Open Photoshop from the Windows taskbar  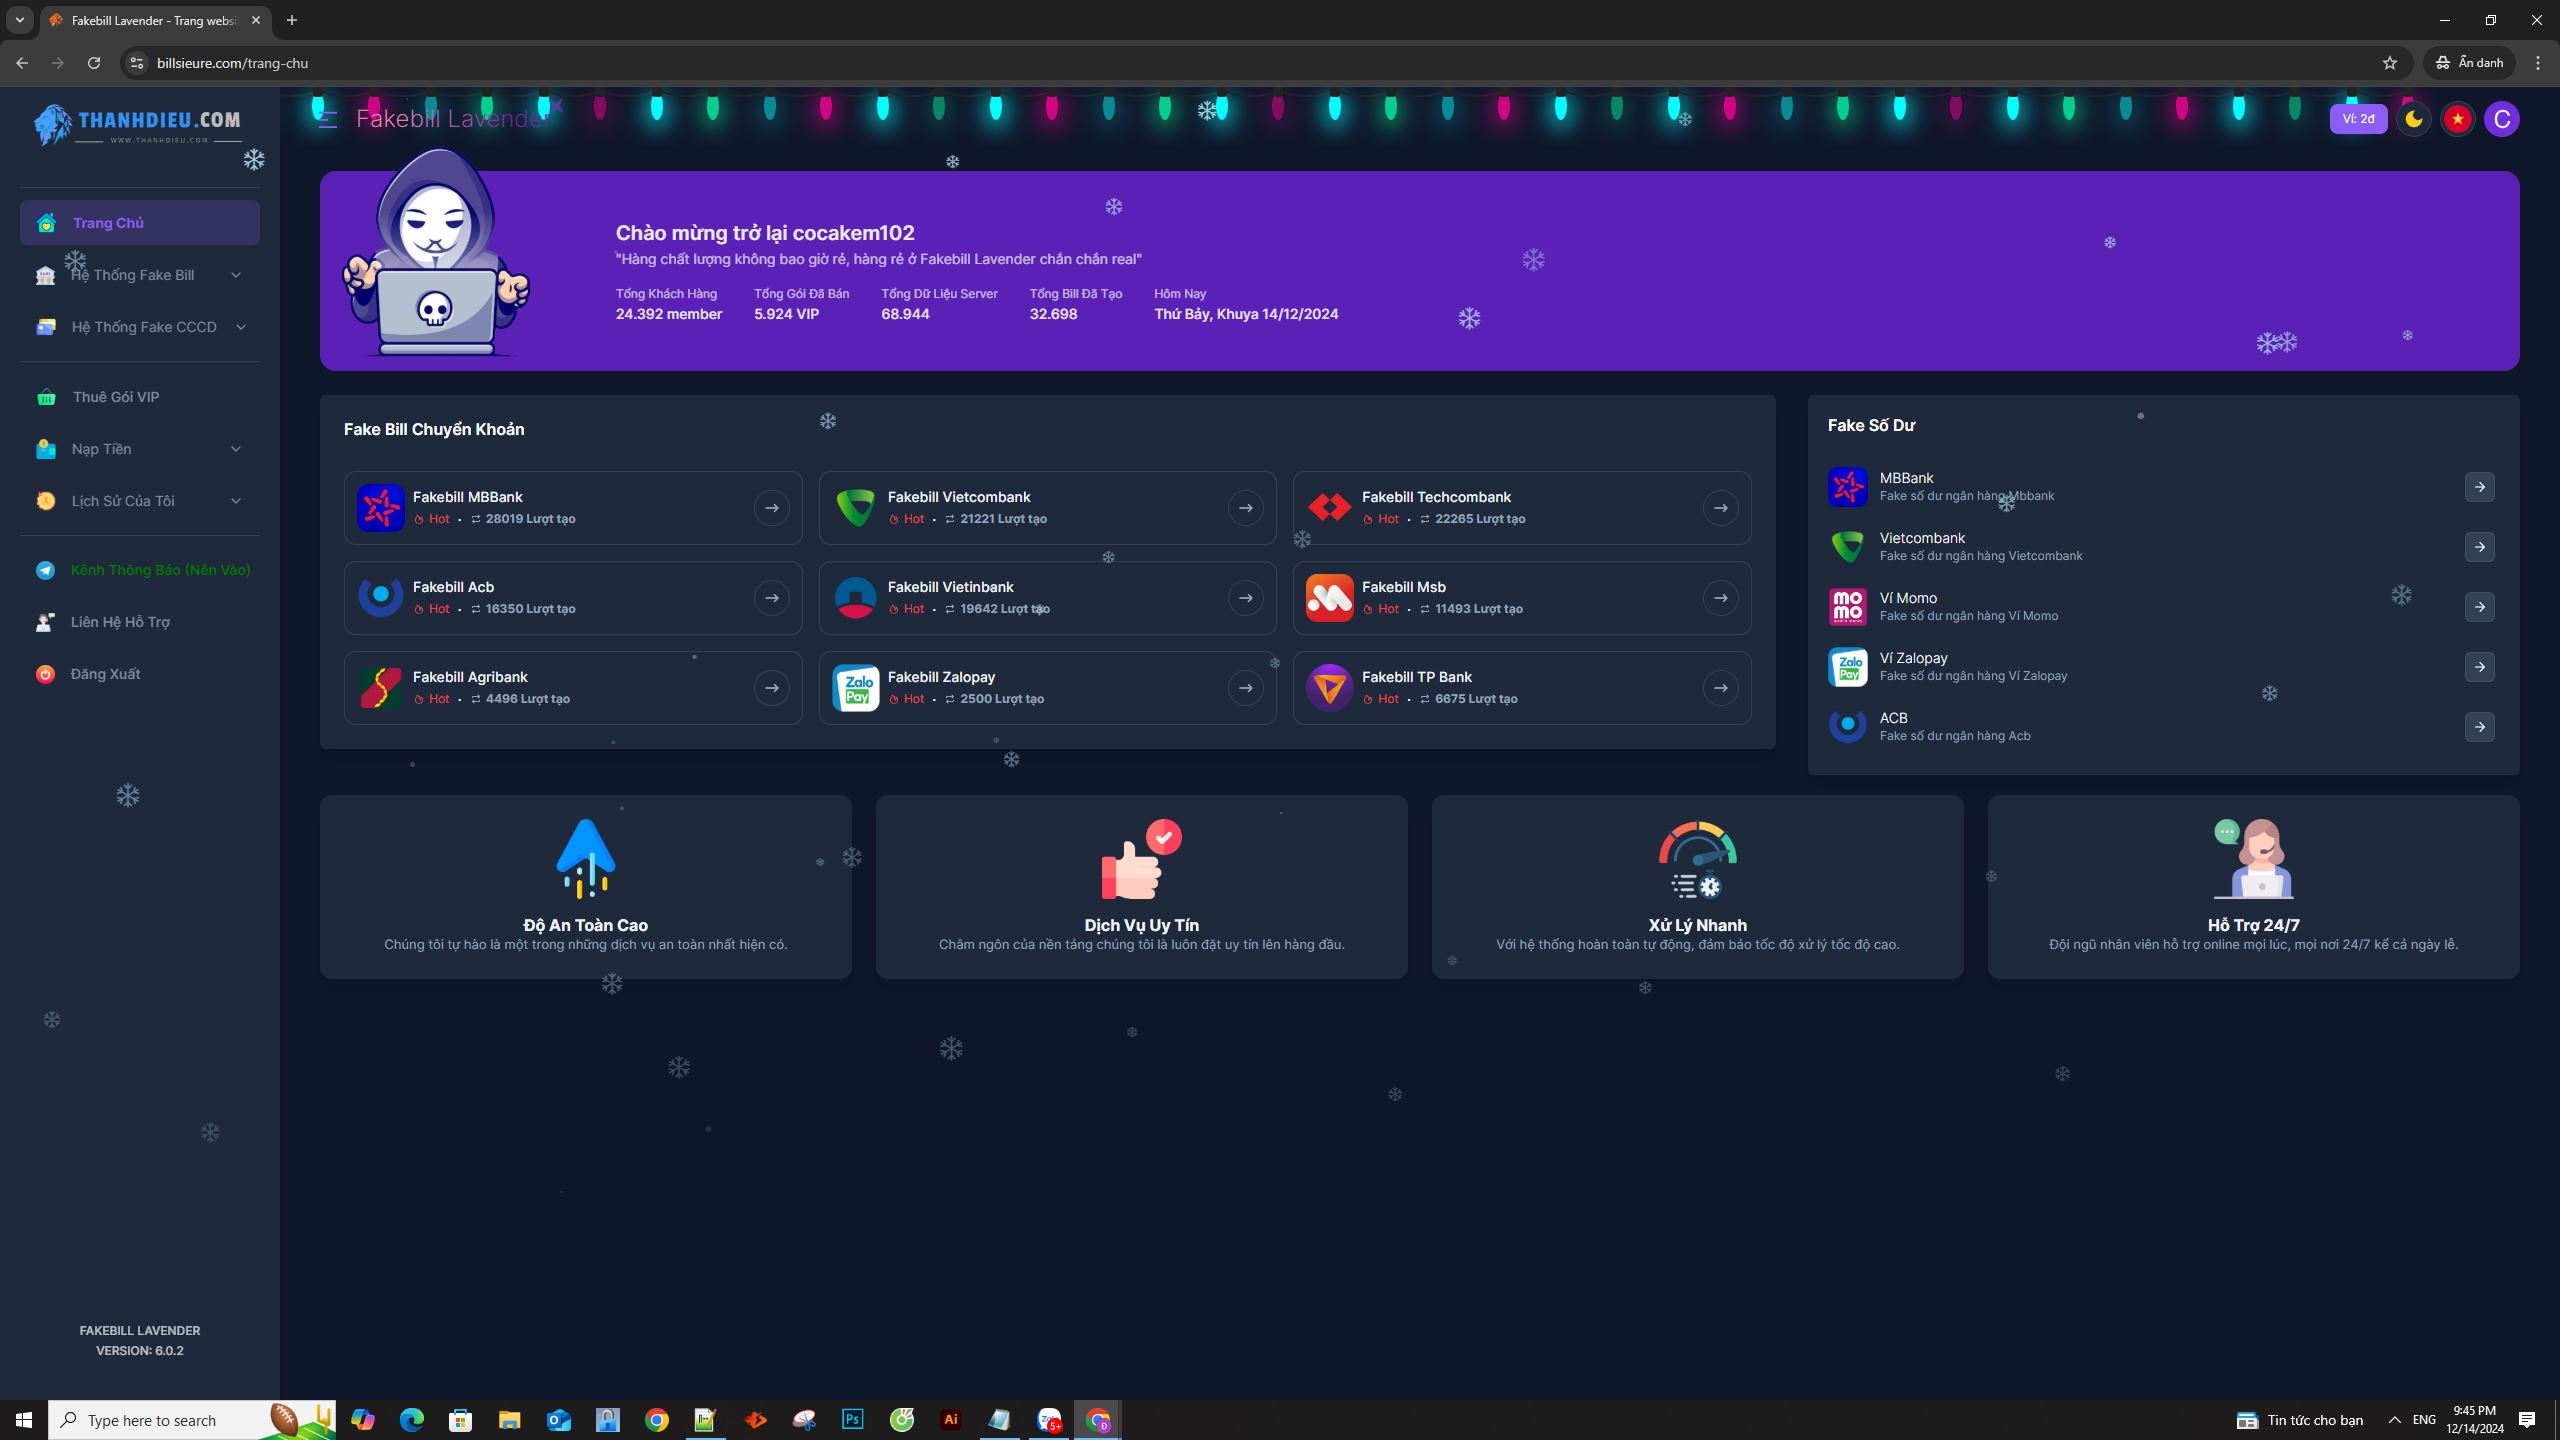pos(852,1419)
